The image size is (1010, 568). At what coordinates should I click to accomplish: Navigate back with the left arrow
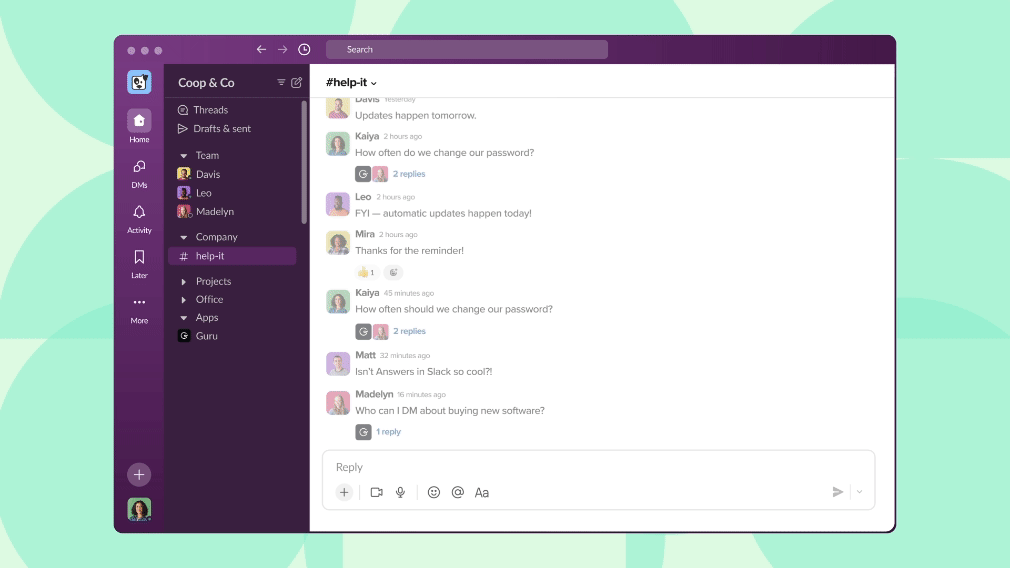(261, 50)
